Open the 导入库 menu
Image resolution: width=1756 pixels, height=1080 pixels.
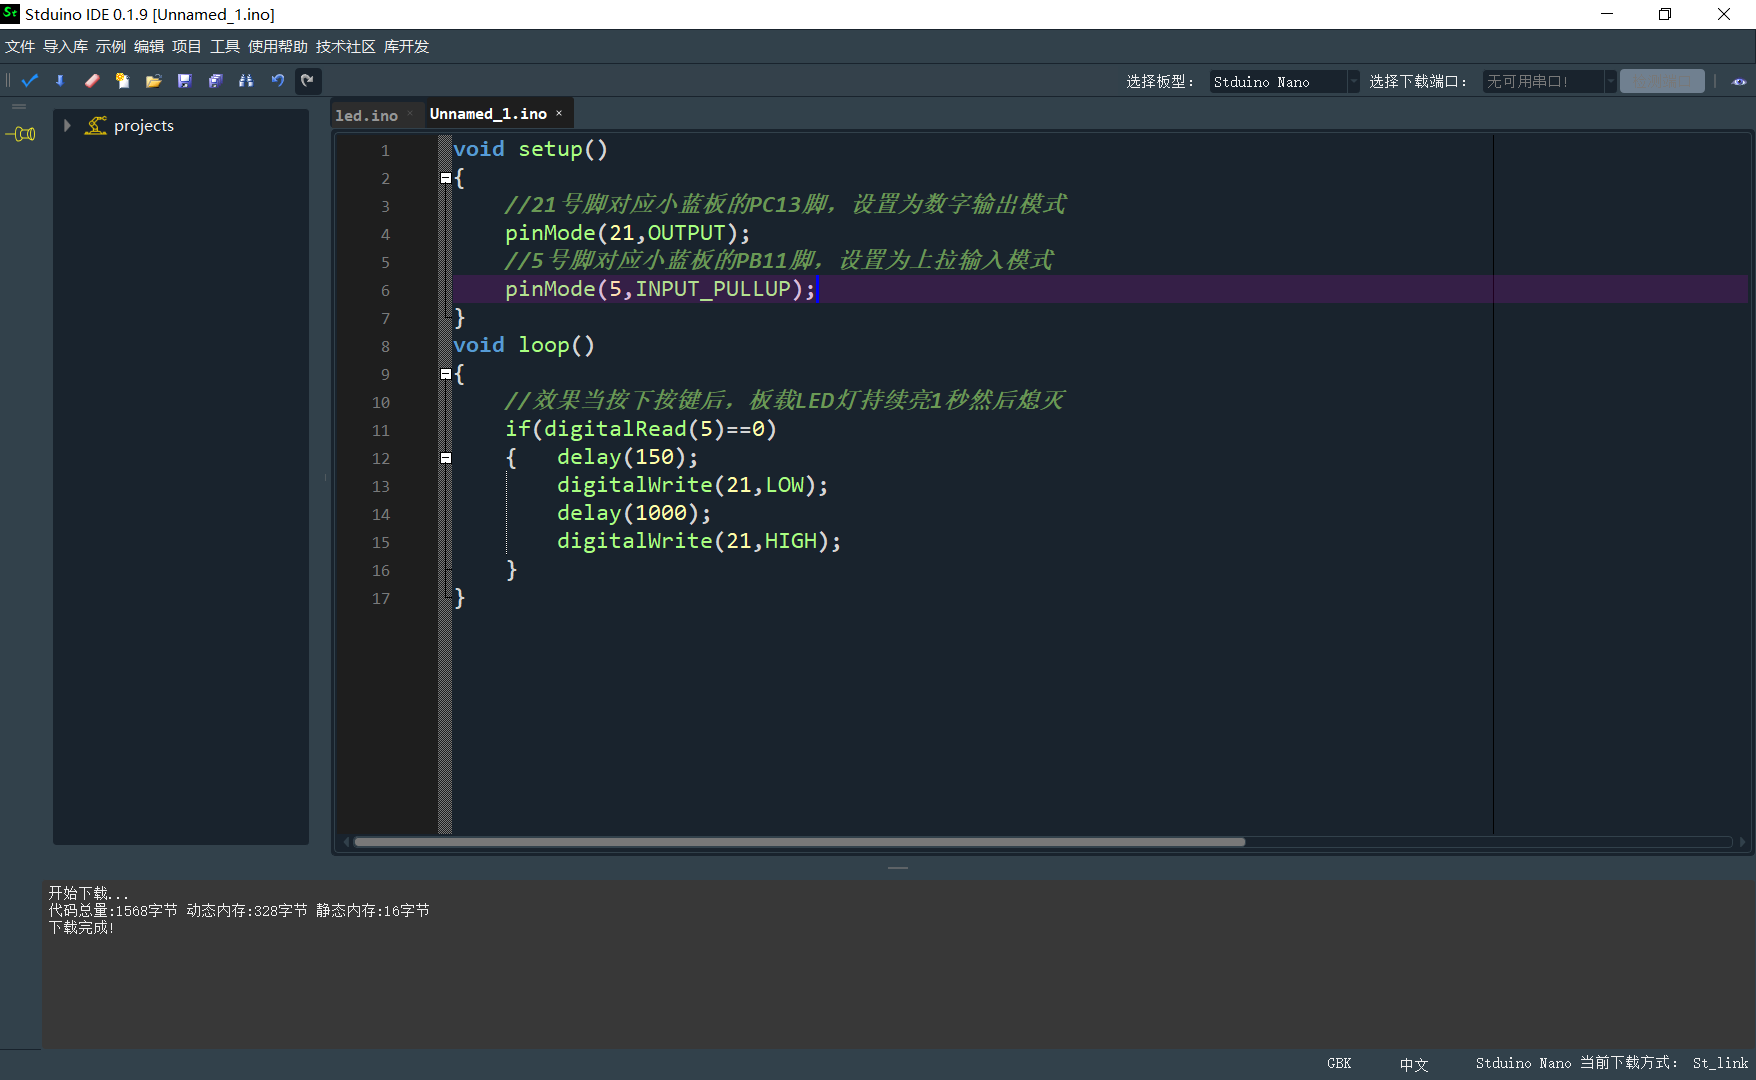[x=65, y=47]
